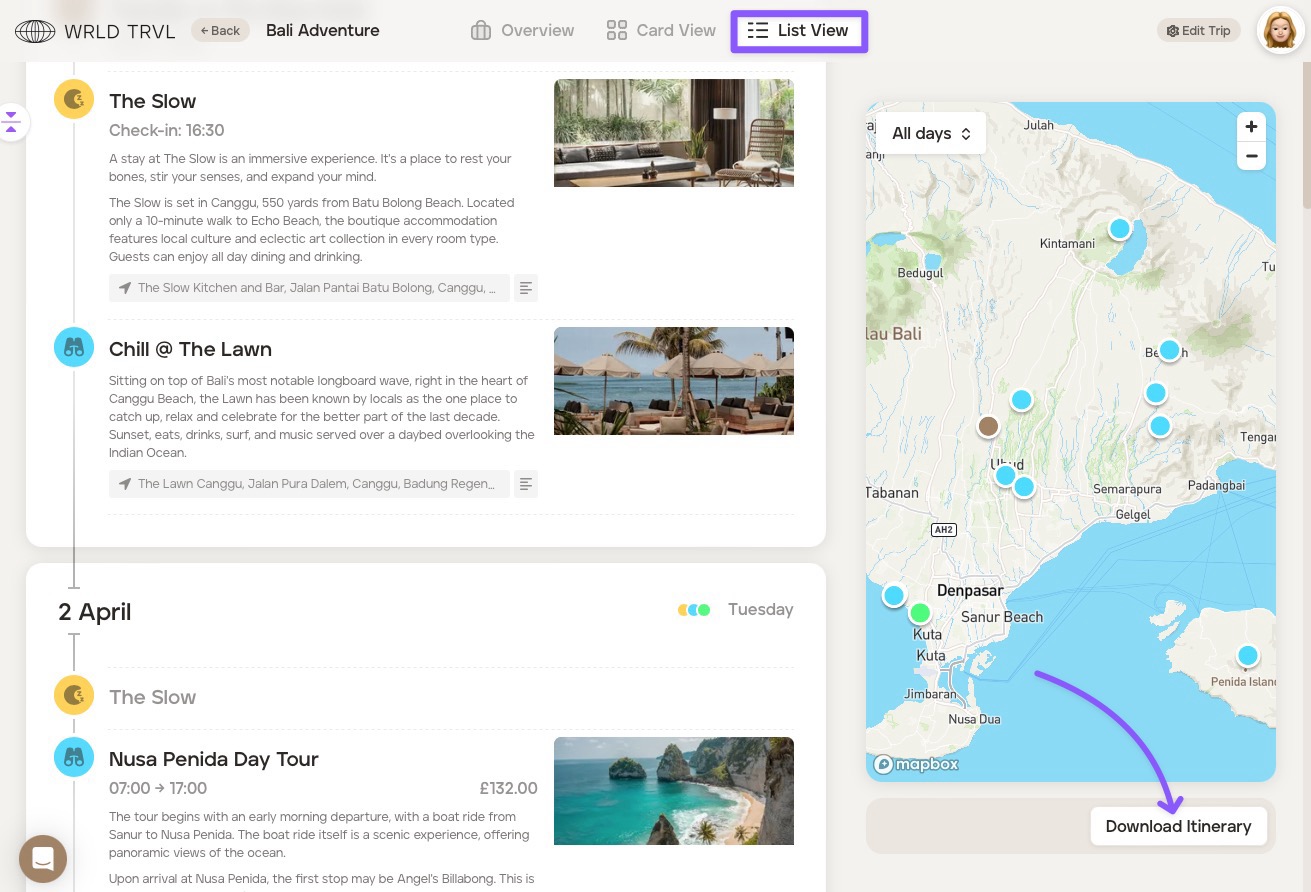Click binoculars icon beside Chill @ The Lawn
This screenshot has height=892, width=1311.
click(74, 347)
